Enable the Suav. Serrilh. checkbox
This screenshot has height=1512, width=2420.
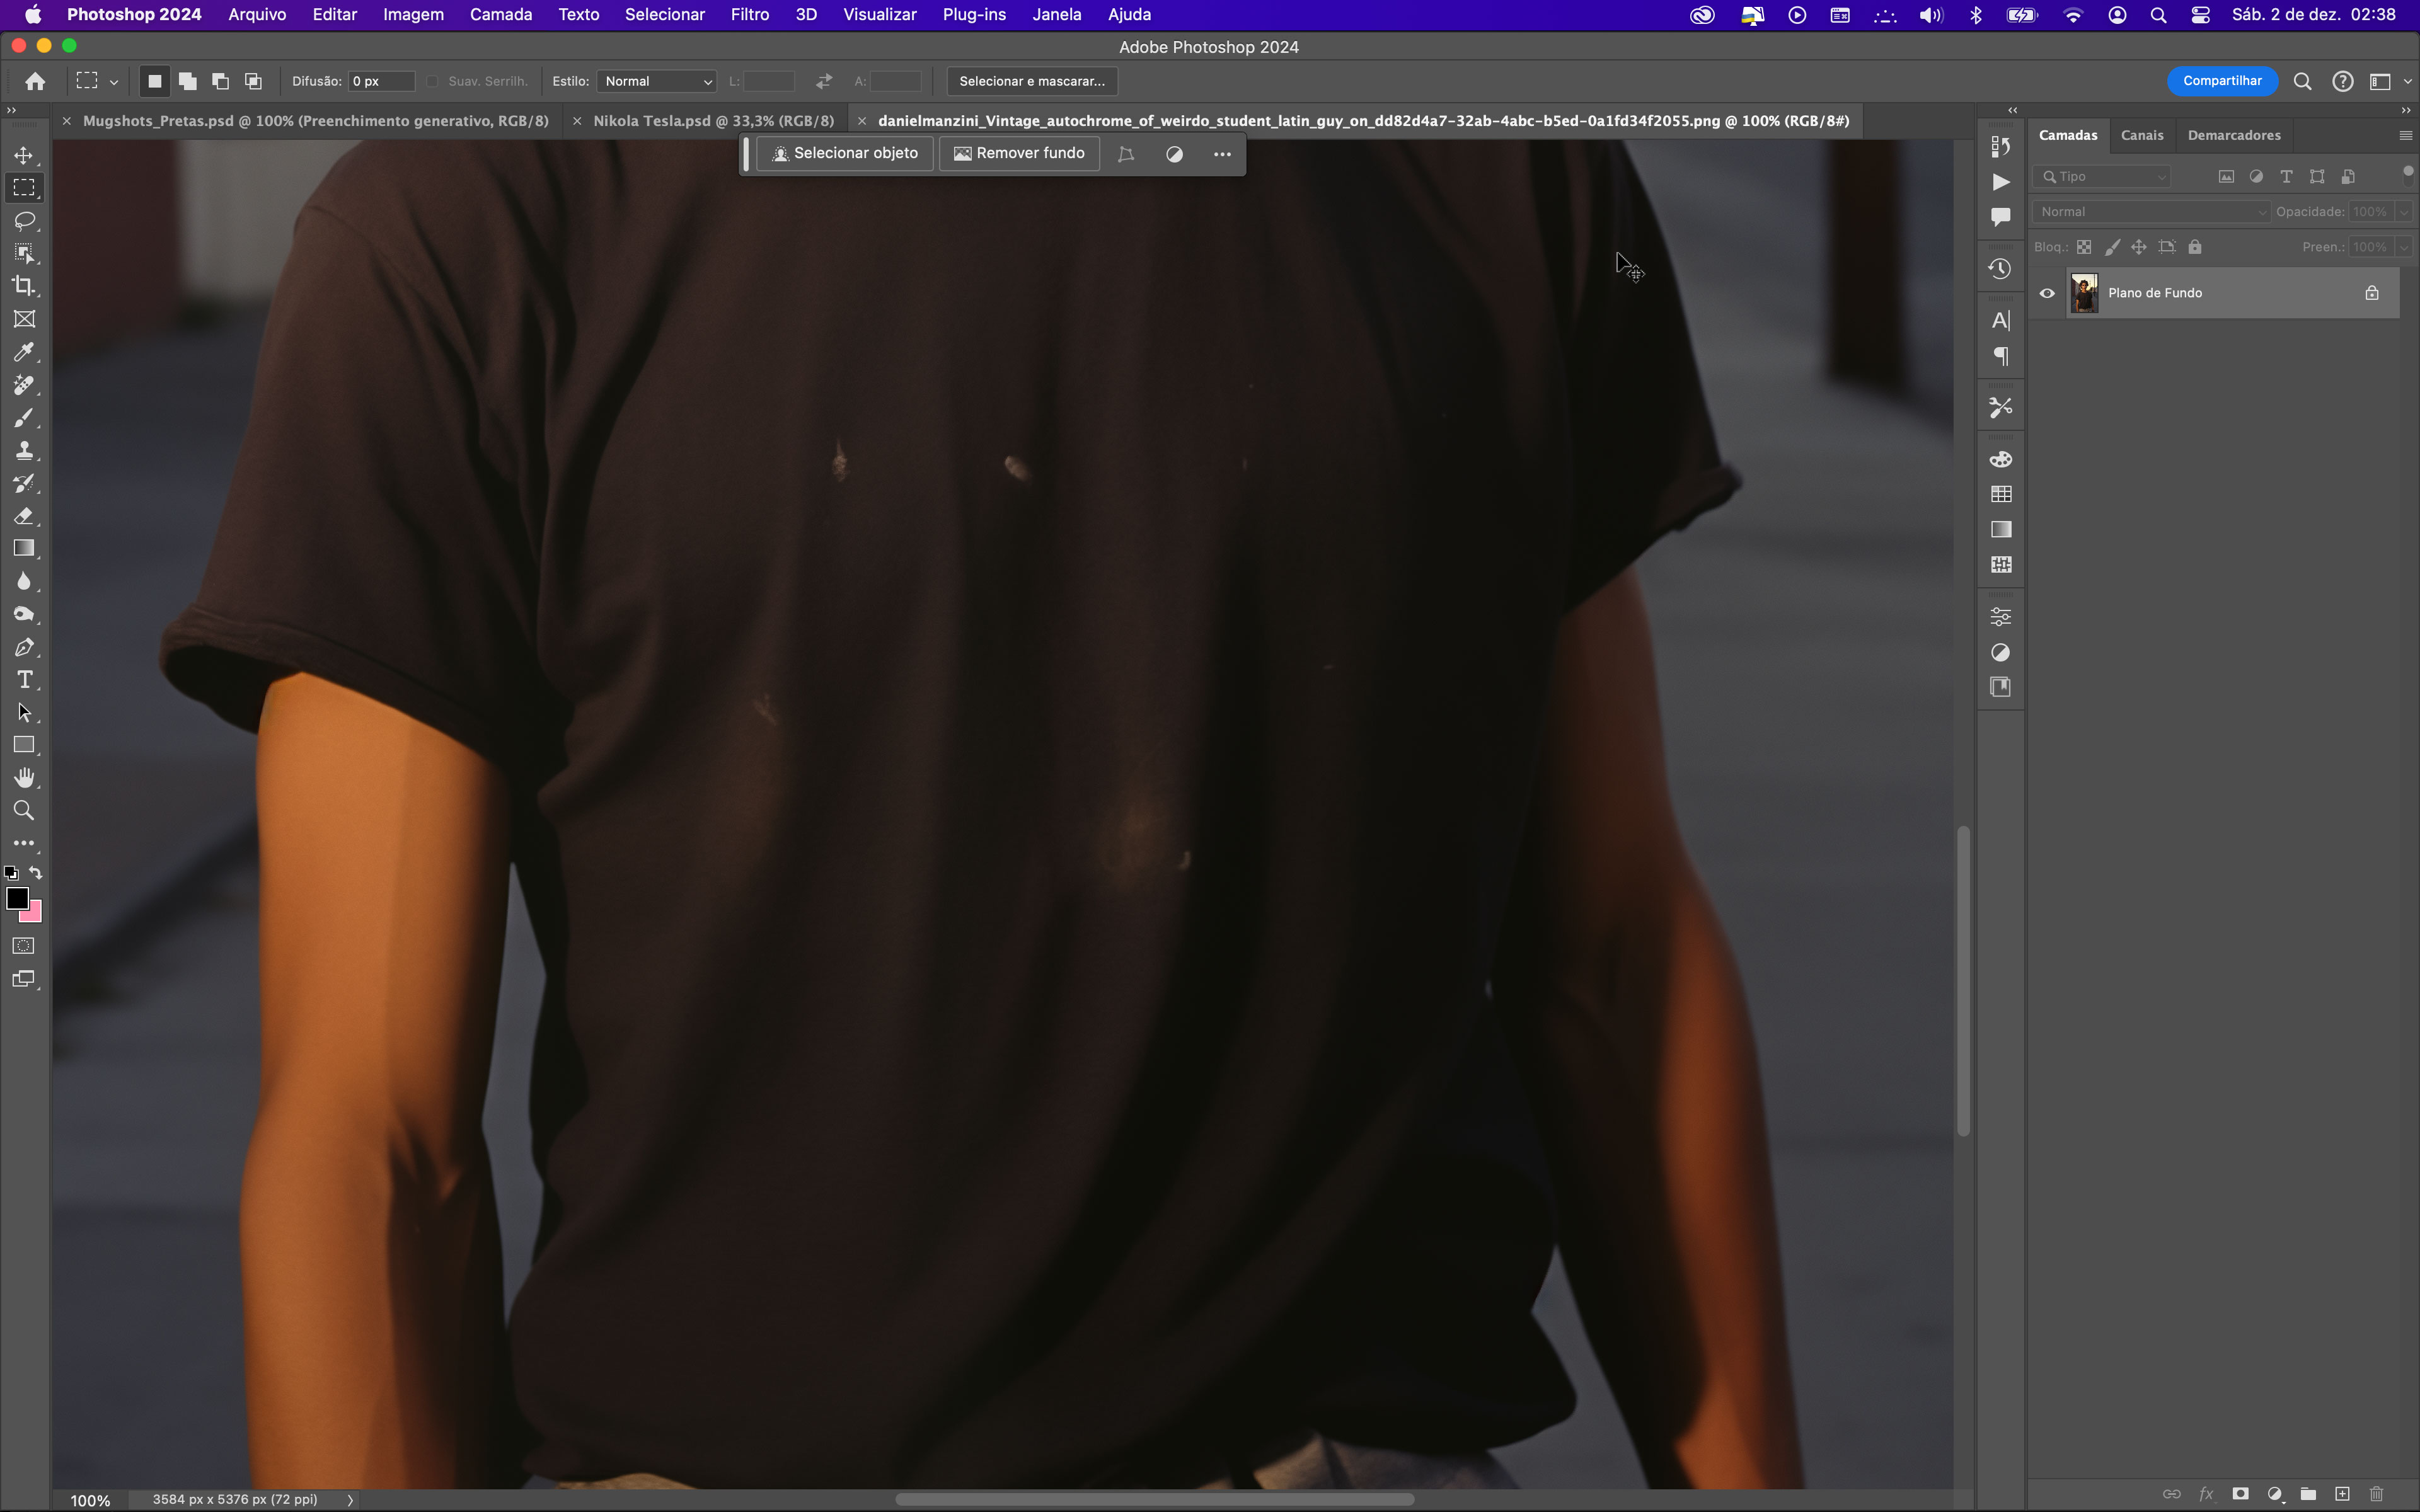(434, 81)
